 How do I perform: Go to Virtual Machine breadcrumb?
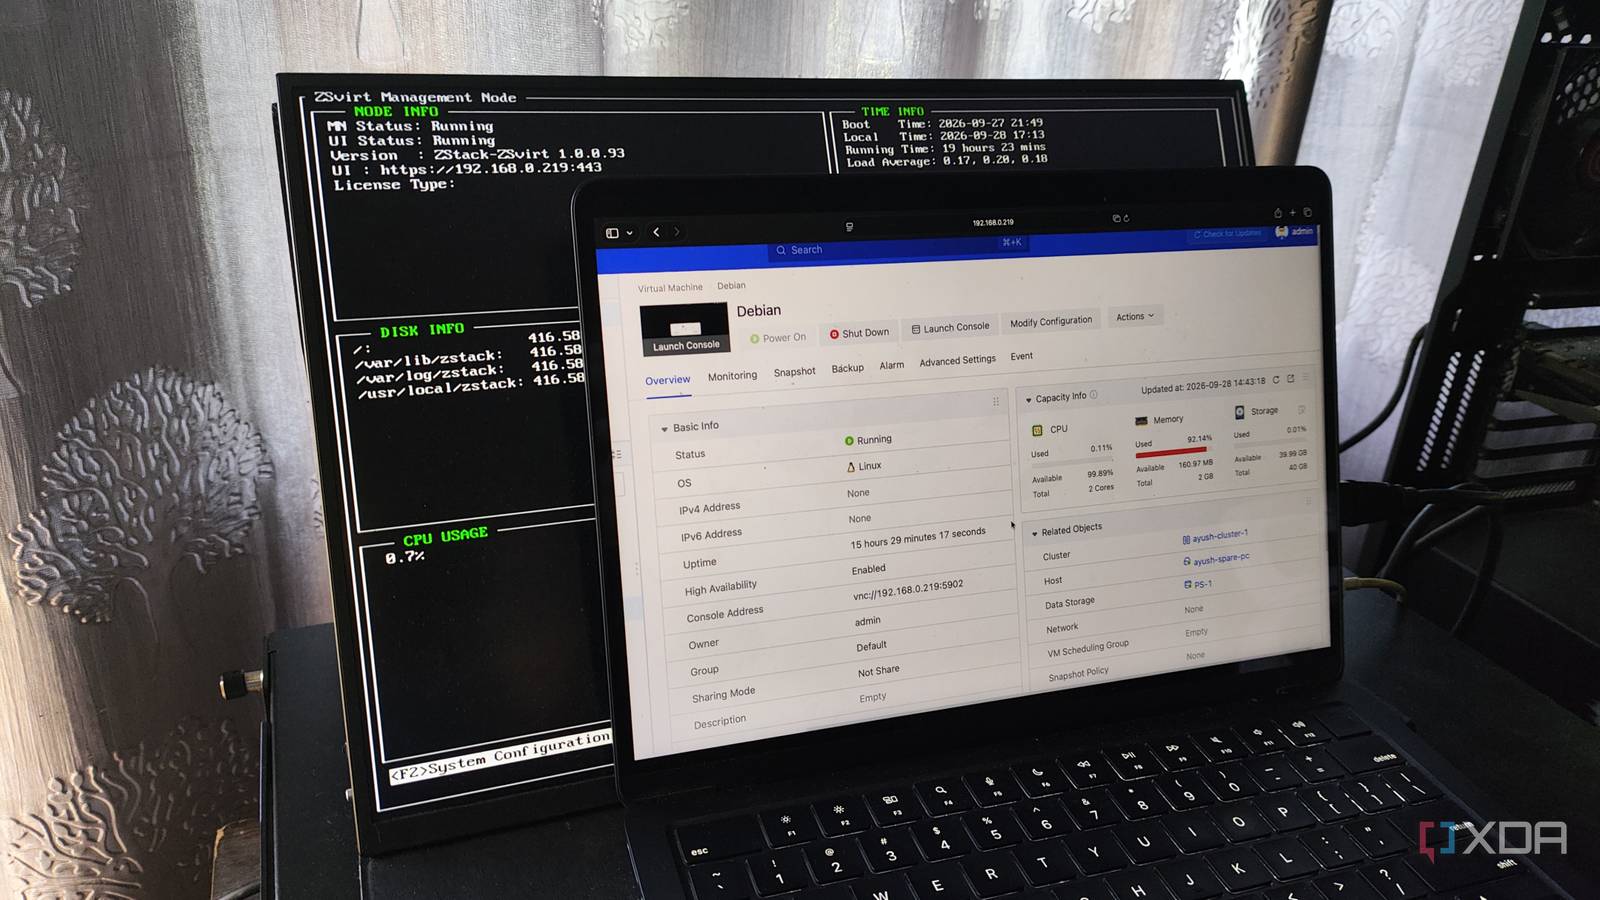(670, 288)
